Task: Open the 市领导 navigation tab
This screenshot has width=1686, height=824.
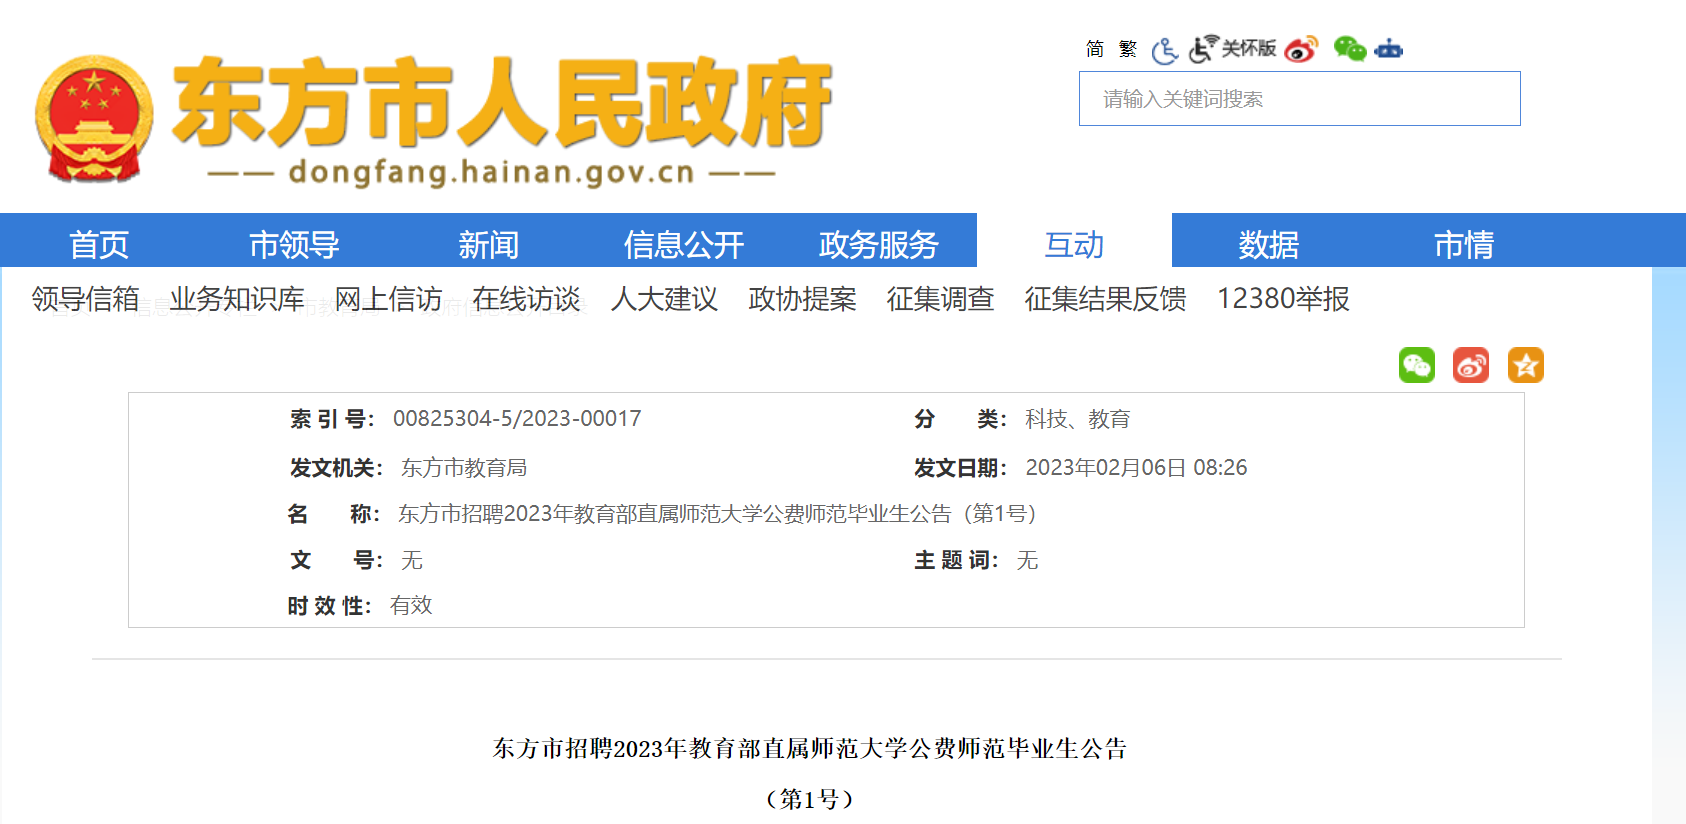Action: click(x=294, y=244)
